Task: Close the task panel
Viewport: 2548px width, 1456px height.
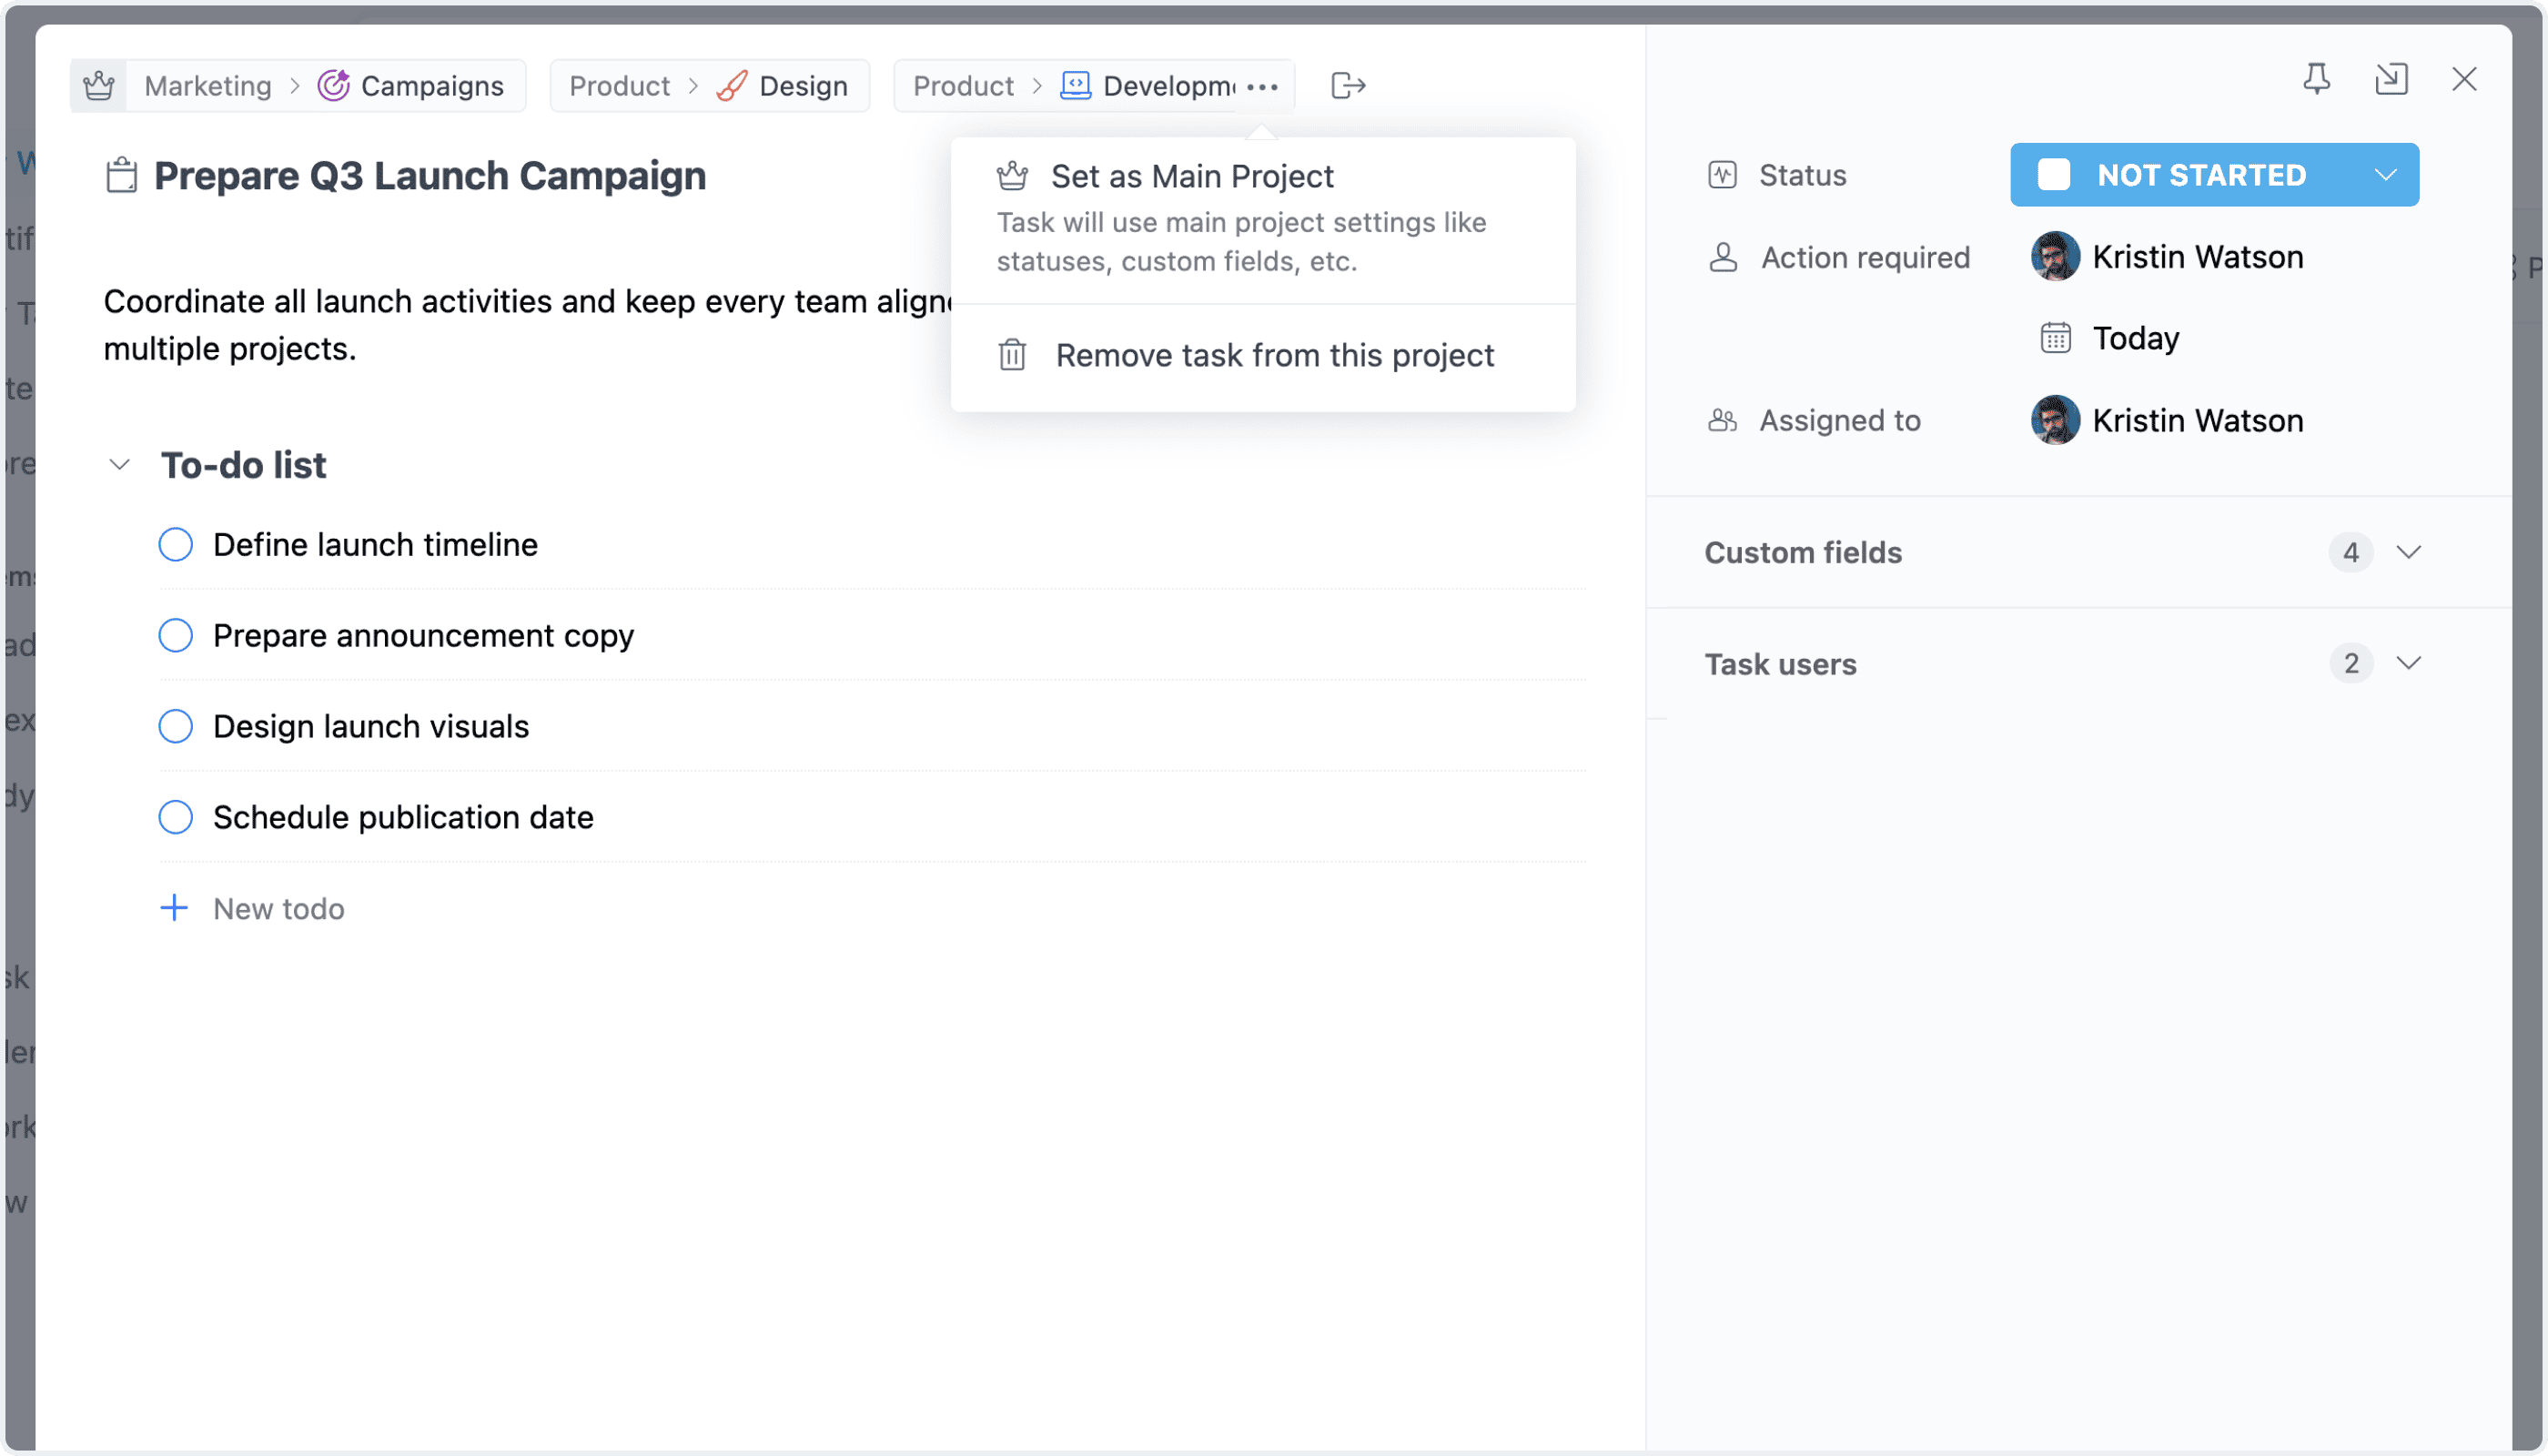Action: (2464, 79)
